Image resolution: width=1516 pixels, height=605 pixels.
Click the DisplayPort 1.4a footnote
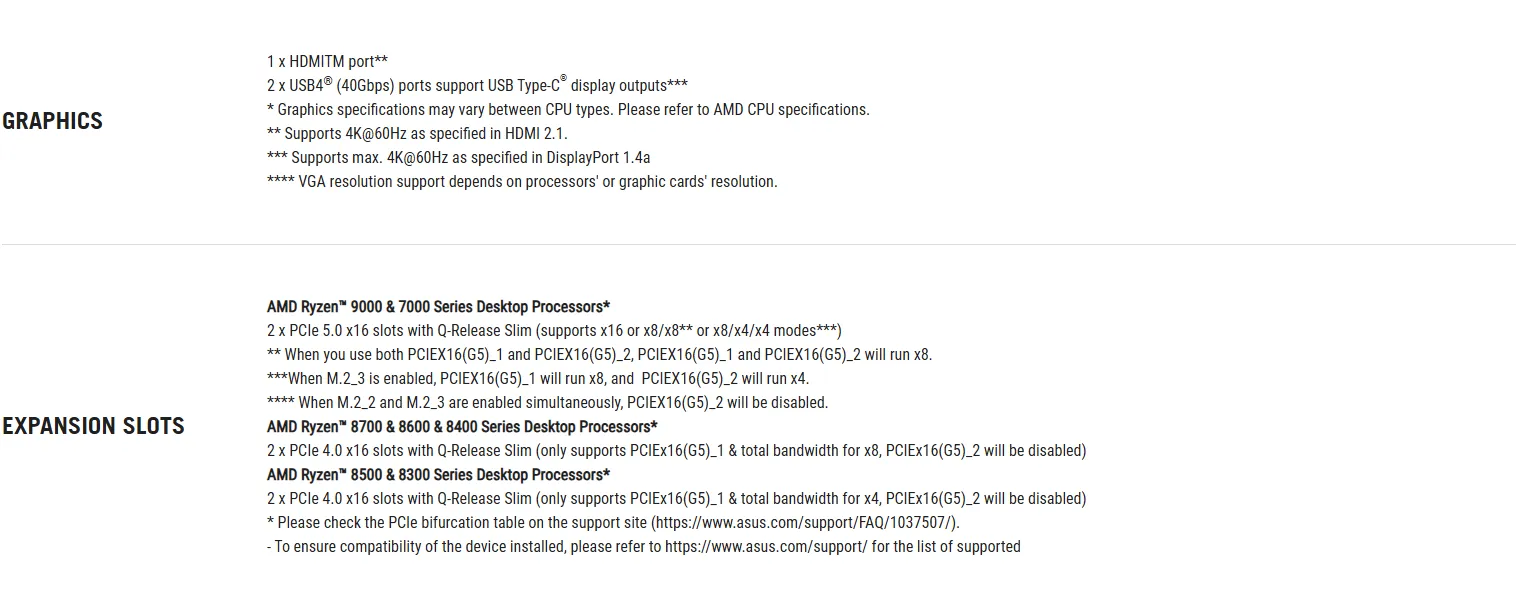[x=459, y=158]
